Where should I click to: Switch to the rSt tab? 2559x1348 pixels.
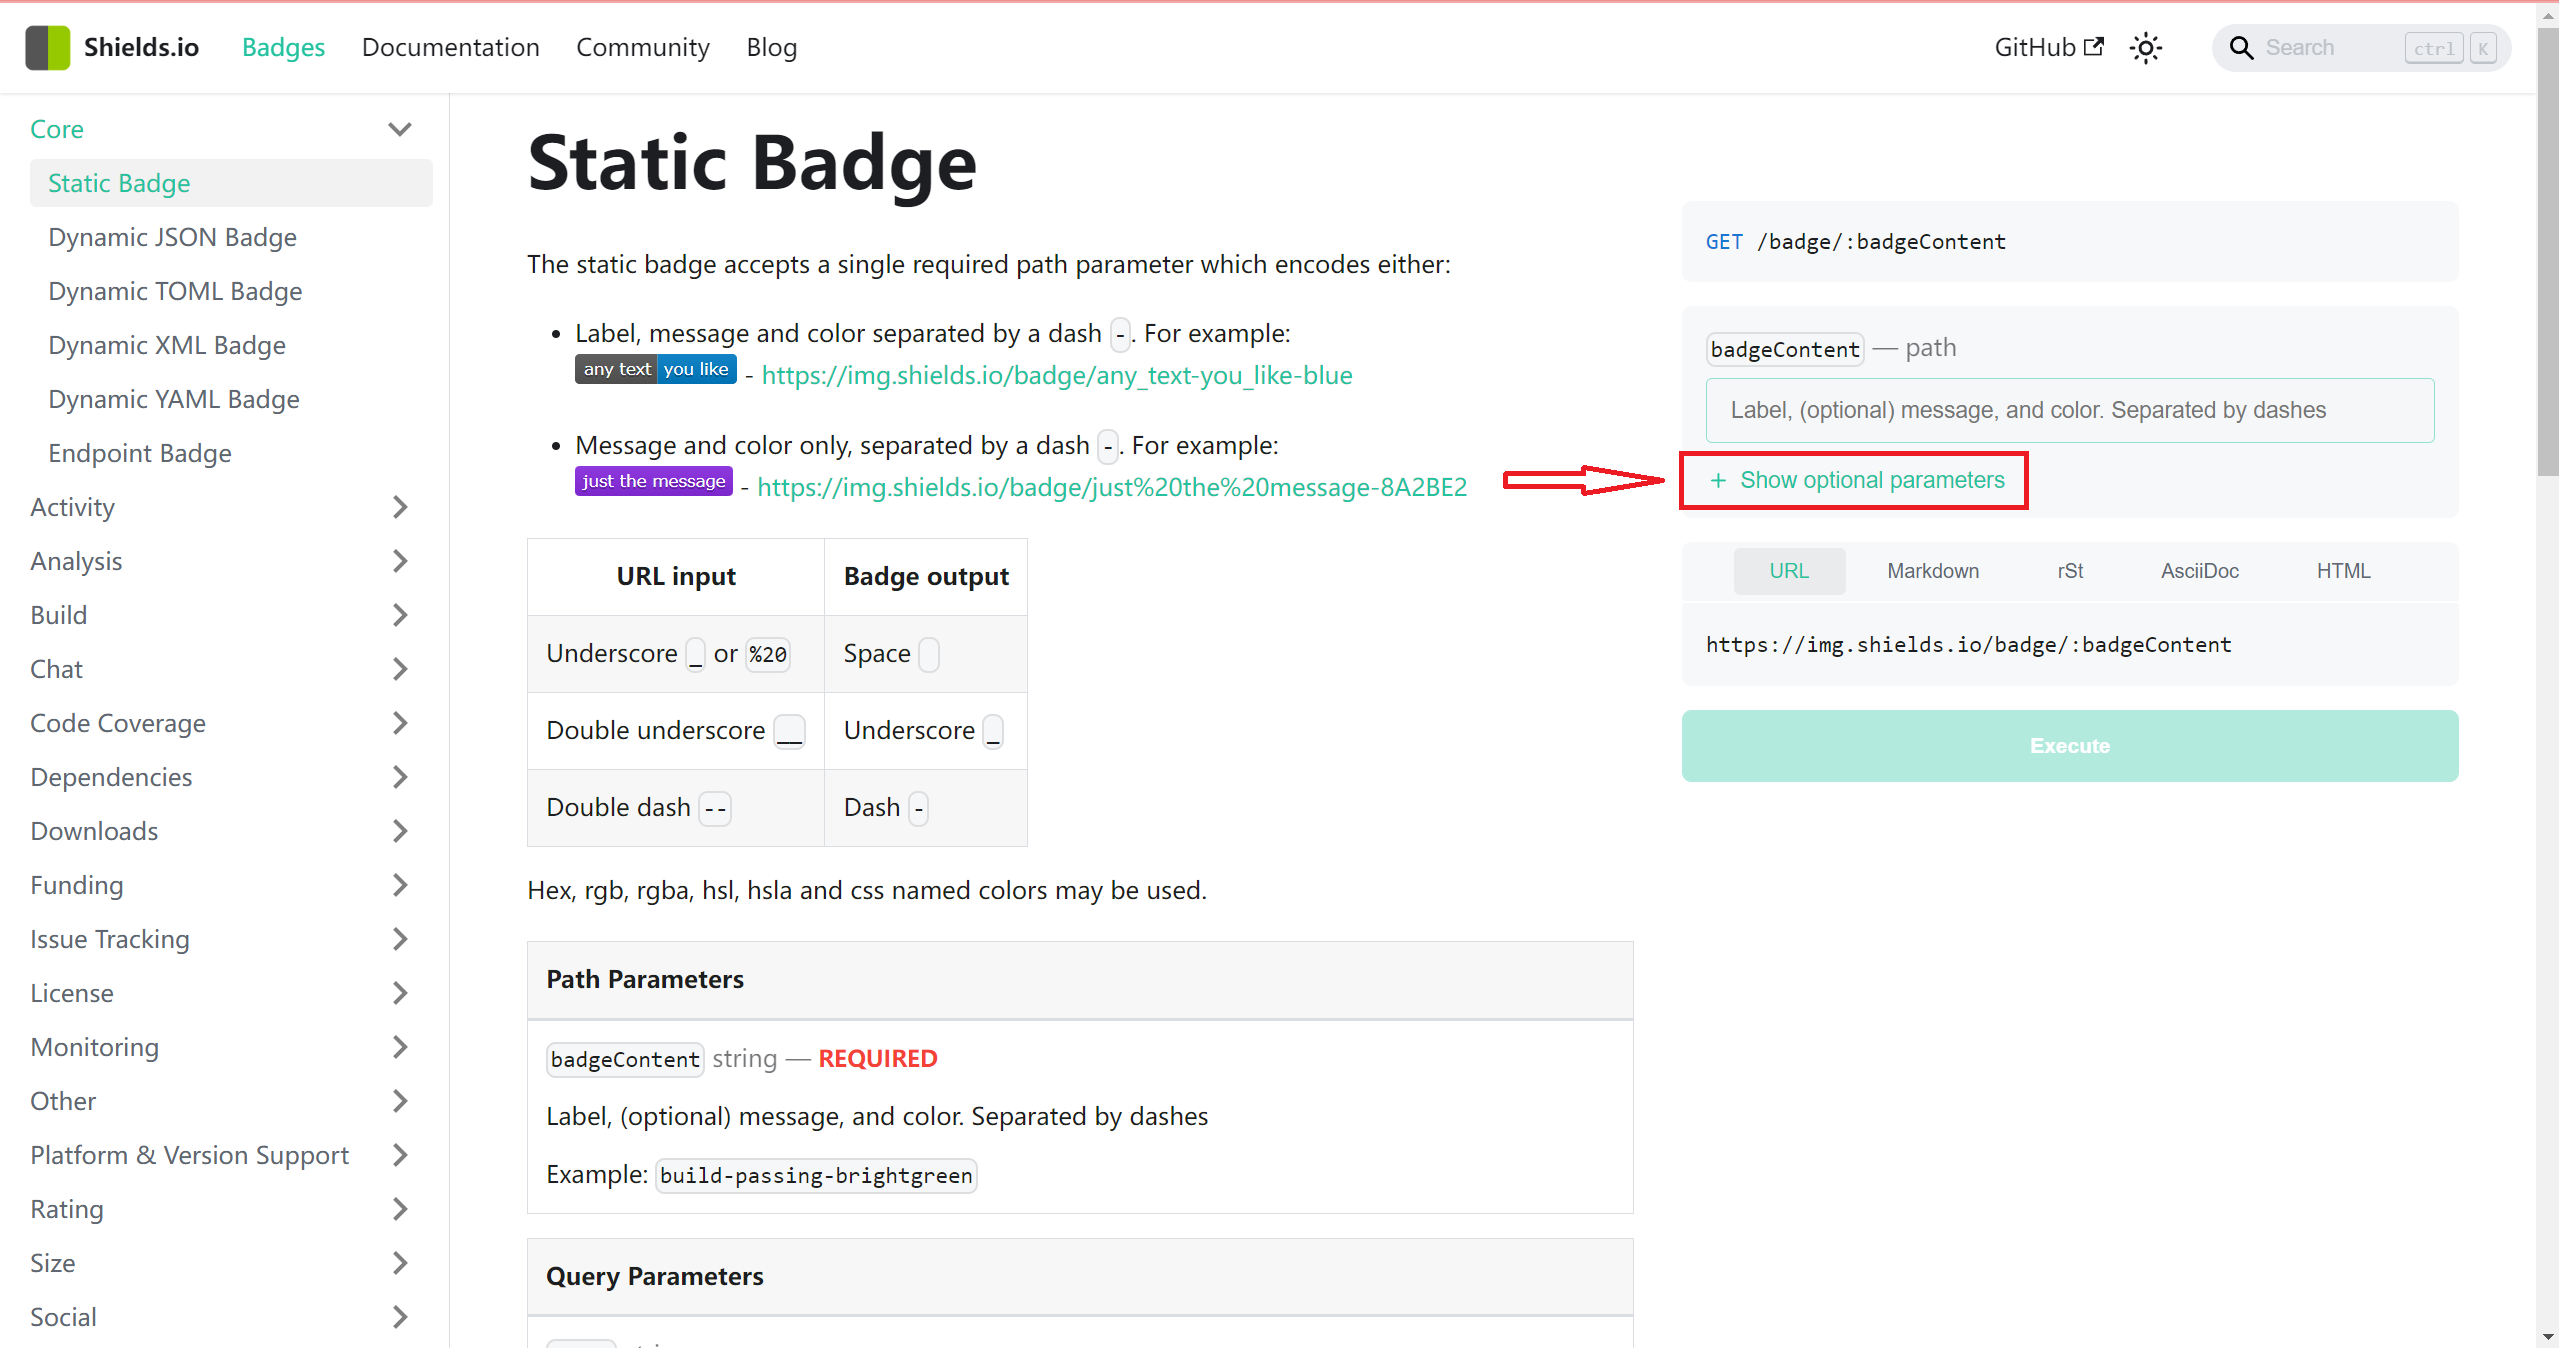pos(2069,571)
